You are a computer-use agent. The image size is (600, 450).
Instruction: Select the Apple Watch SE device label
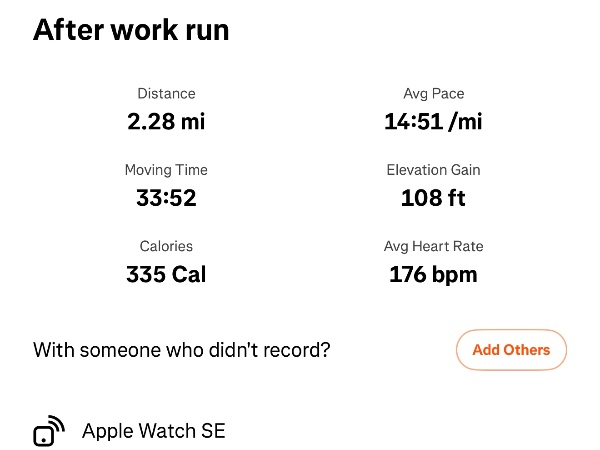(x=153, y=431)
